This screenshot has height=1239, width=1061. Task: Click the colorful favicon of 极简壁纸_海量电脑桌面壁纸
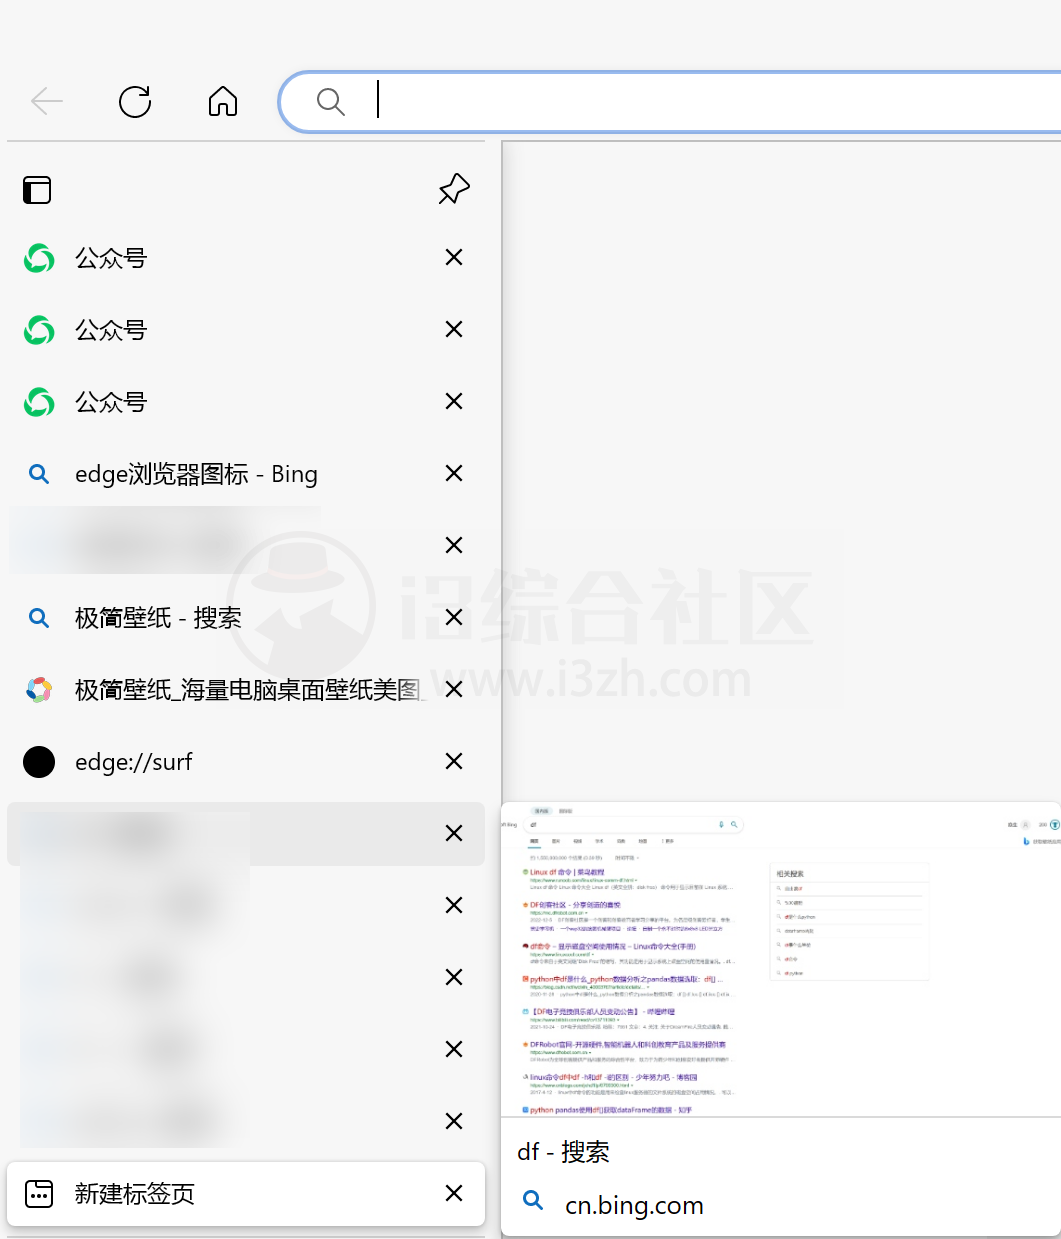[39, 690]
